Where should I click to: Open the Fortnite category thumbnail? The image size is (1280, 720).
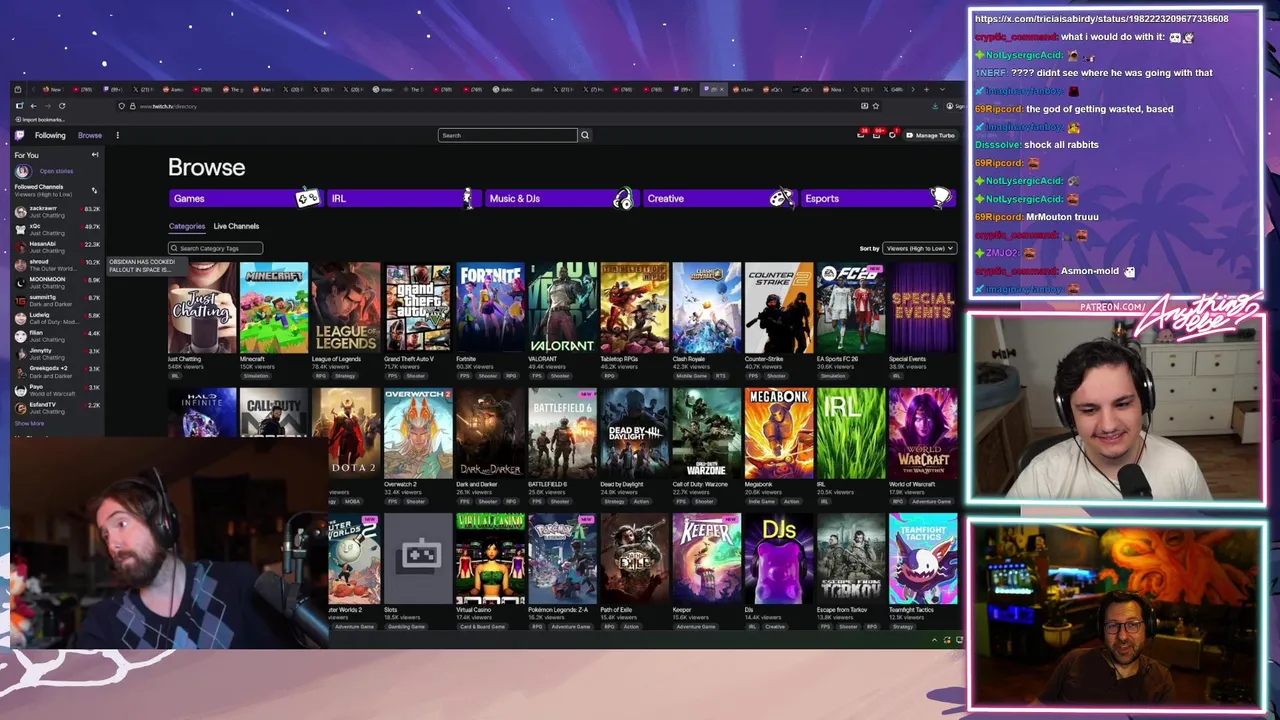pyautogui.click(x=490, y=308)
